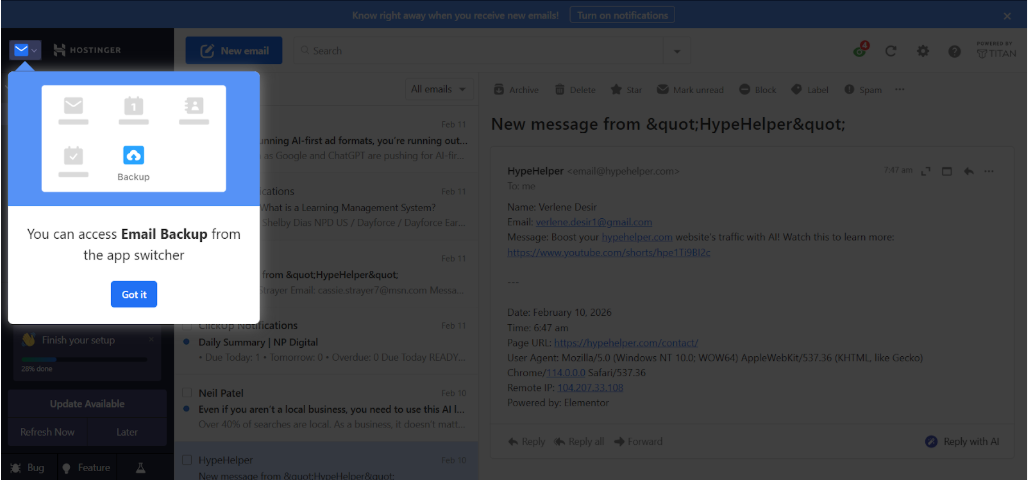
Task: Delete the open email
Action: click(x=575, y=90)
